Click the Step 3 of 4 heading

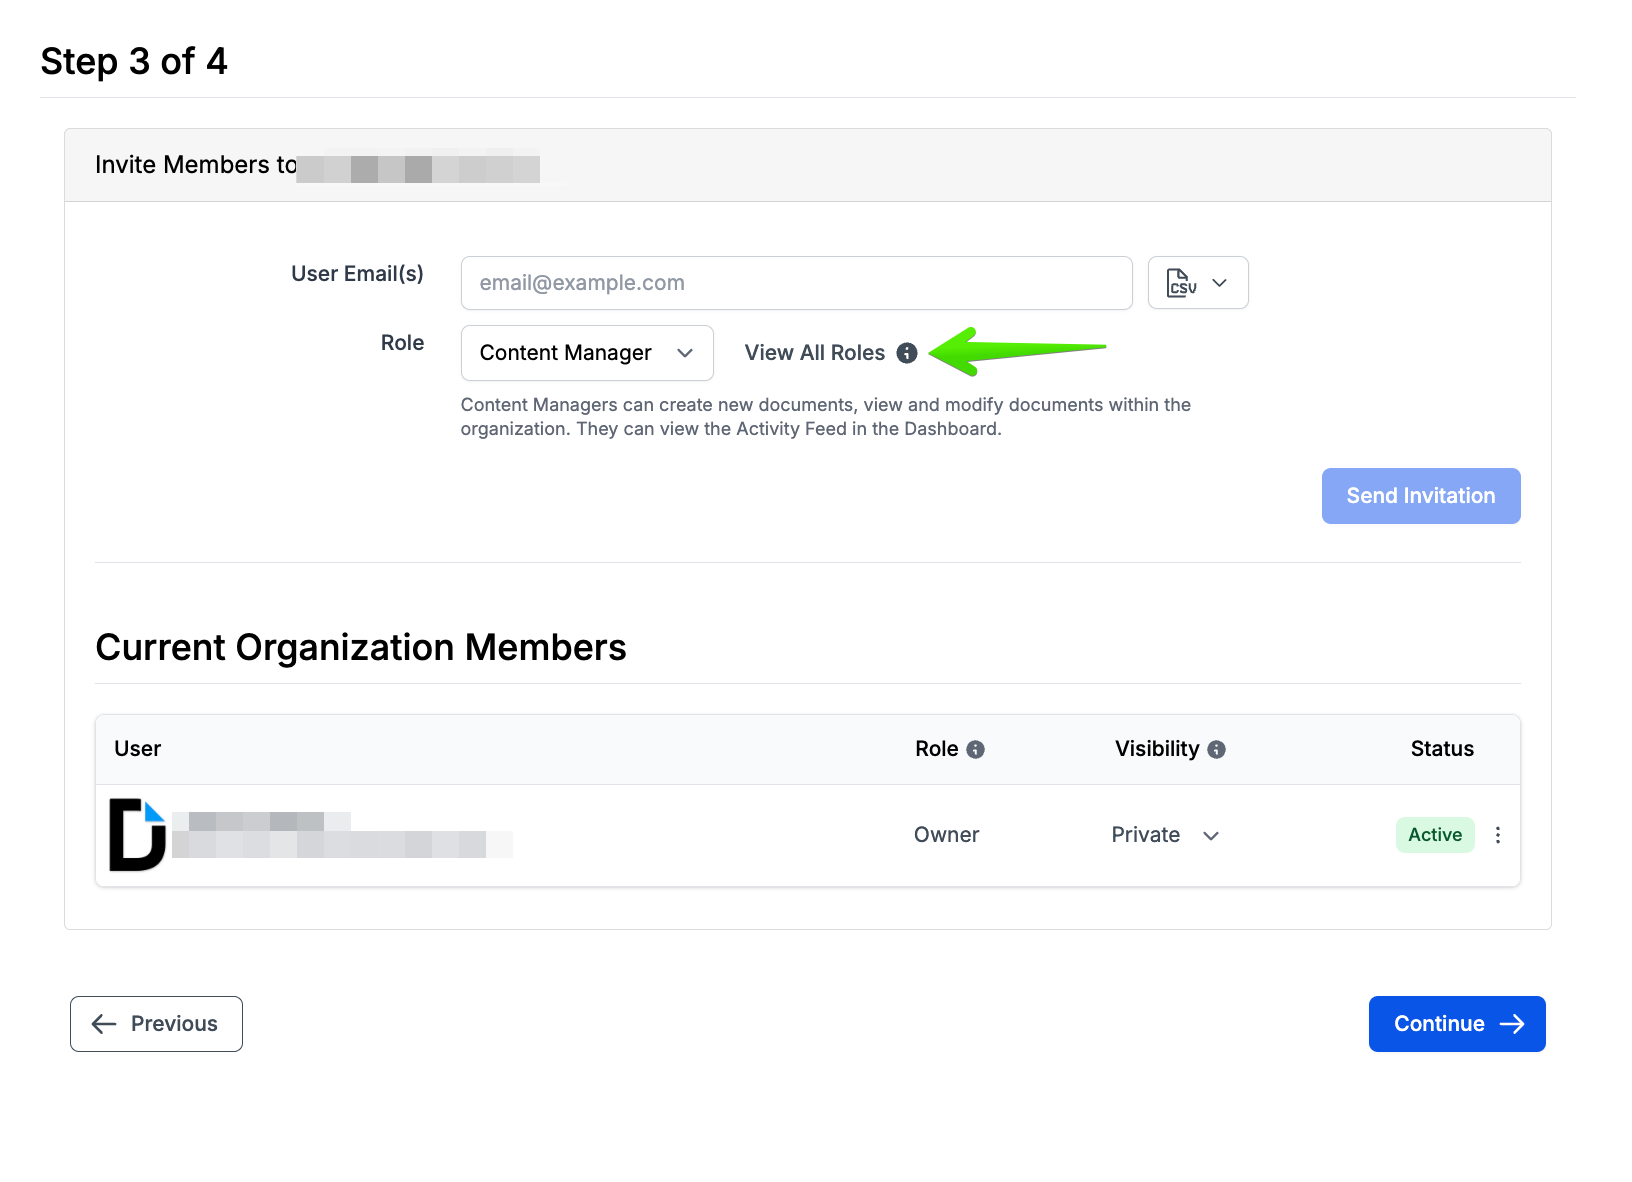click(134, 62)
